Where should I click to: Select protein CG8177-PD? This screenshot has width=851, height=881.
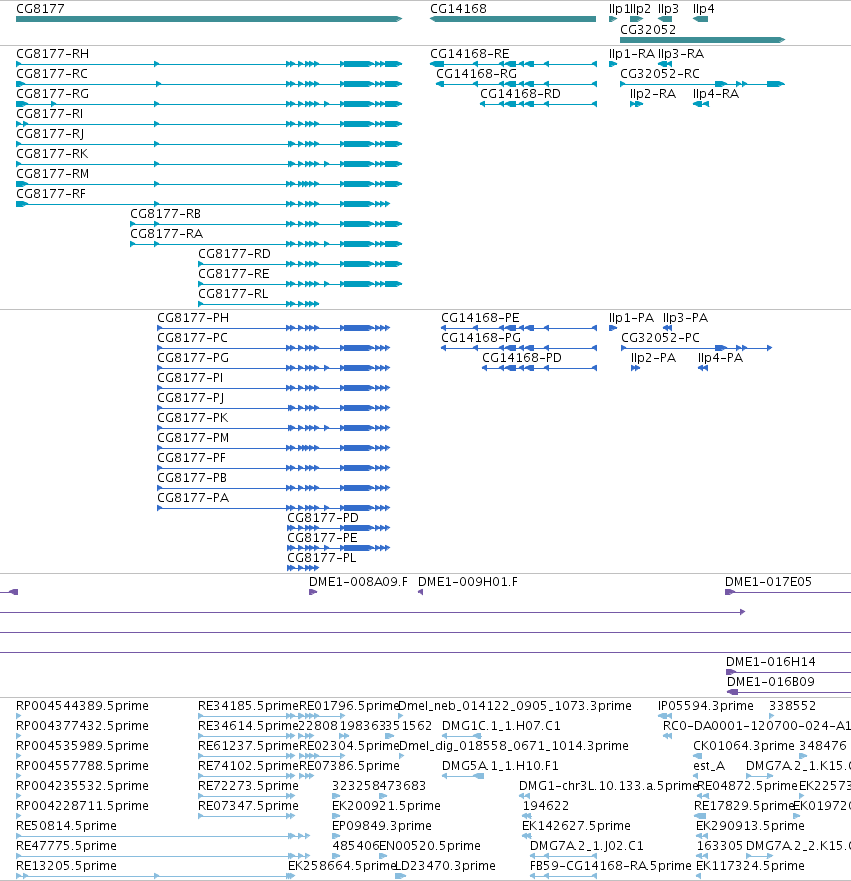322,518
